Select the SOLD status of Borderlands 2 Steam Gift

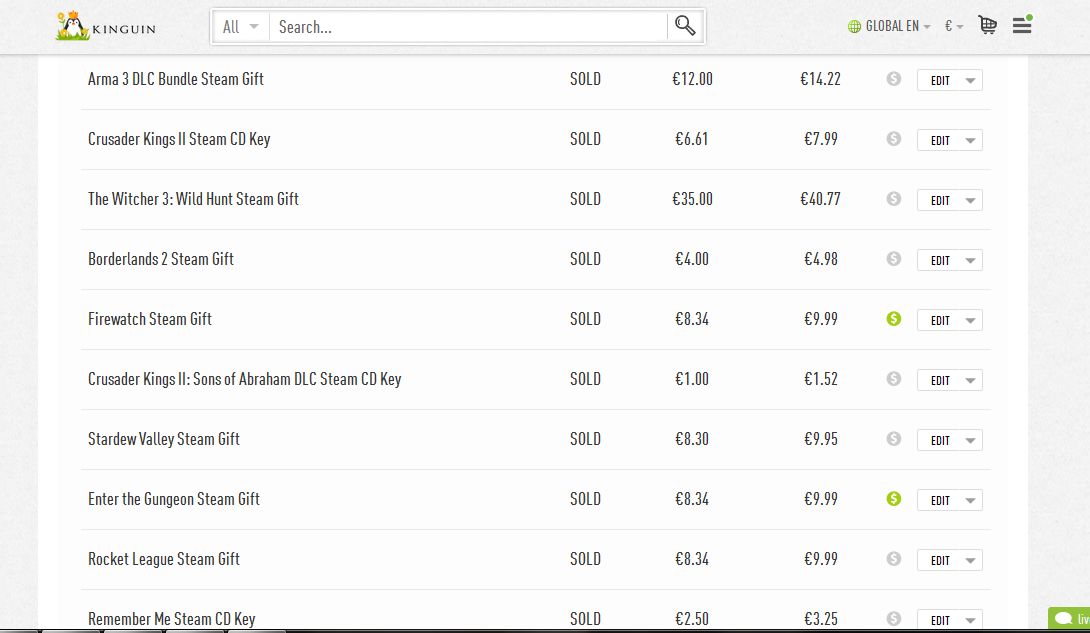(585, 259)
